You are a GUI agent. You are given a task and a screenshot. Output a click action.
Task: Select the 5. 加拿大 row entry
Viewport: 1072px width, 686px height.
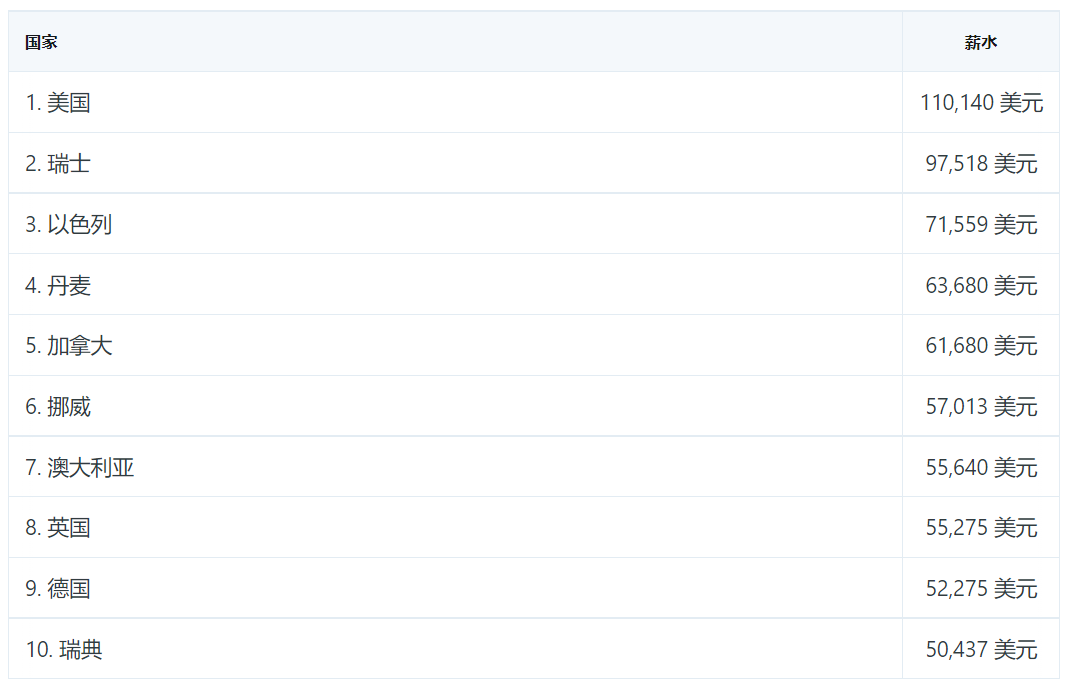click(x=69, y=346)
